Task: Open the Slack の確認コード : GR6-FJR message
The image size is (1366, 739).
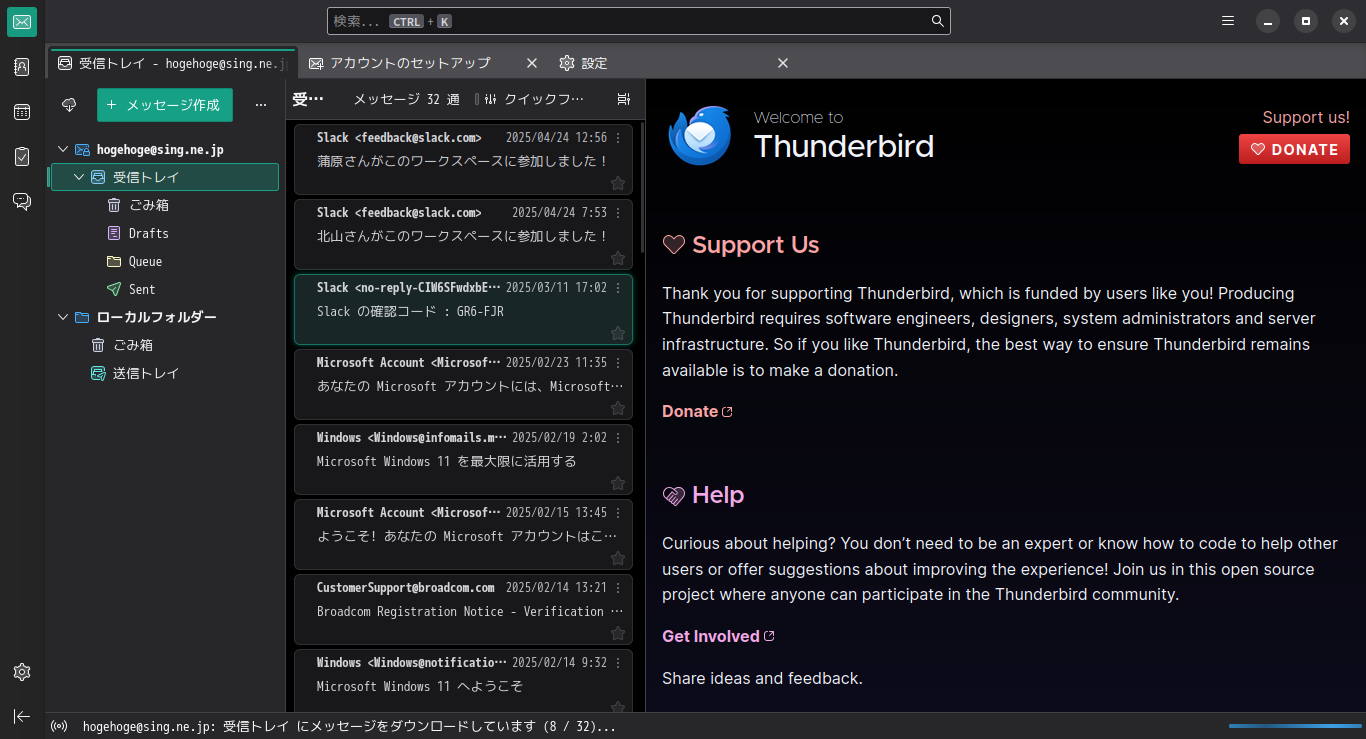Action: coord(463,310)
